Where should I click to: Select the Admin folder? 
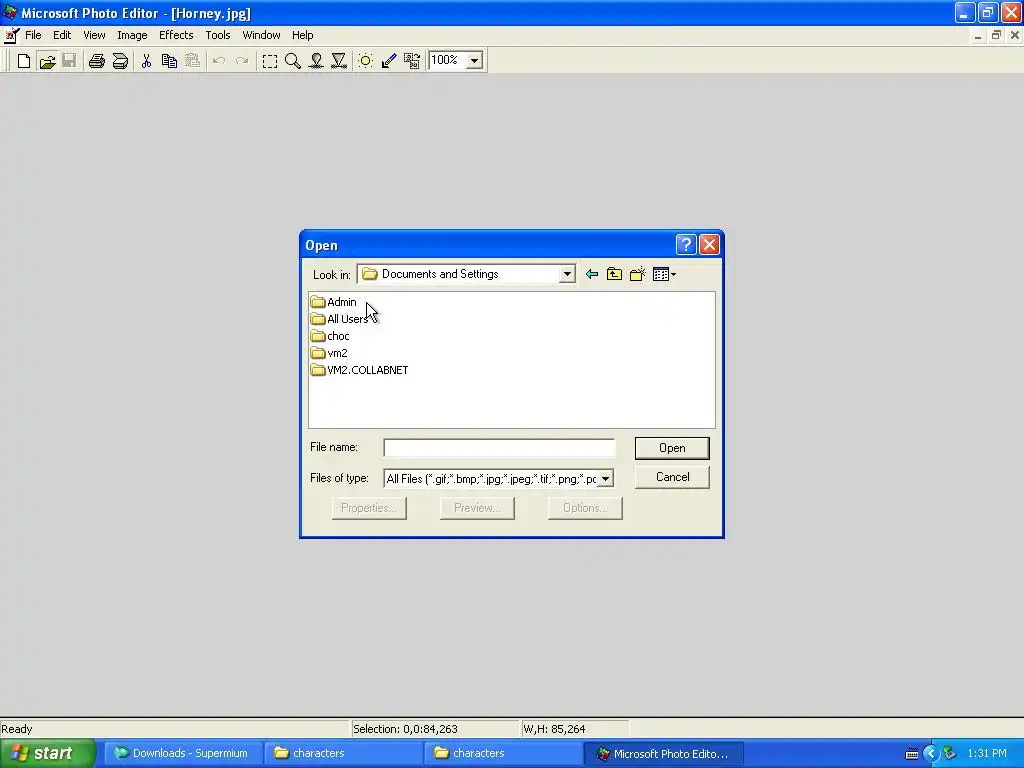point(334,302)
